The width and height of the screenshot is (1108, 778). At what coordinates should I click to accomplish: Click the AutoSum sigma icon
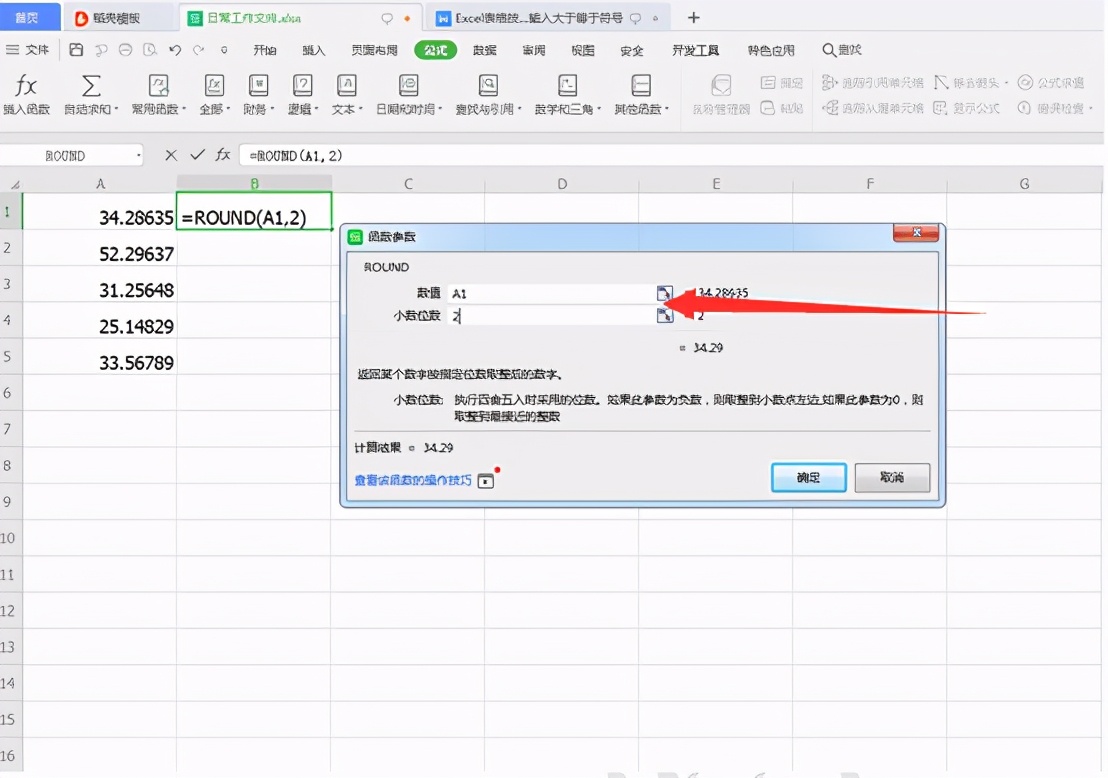tap(90, 86)
